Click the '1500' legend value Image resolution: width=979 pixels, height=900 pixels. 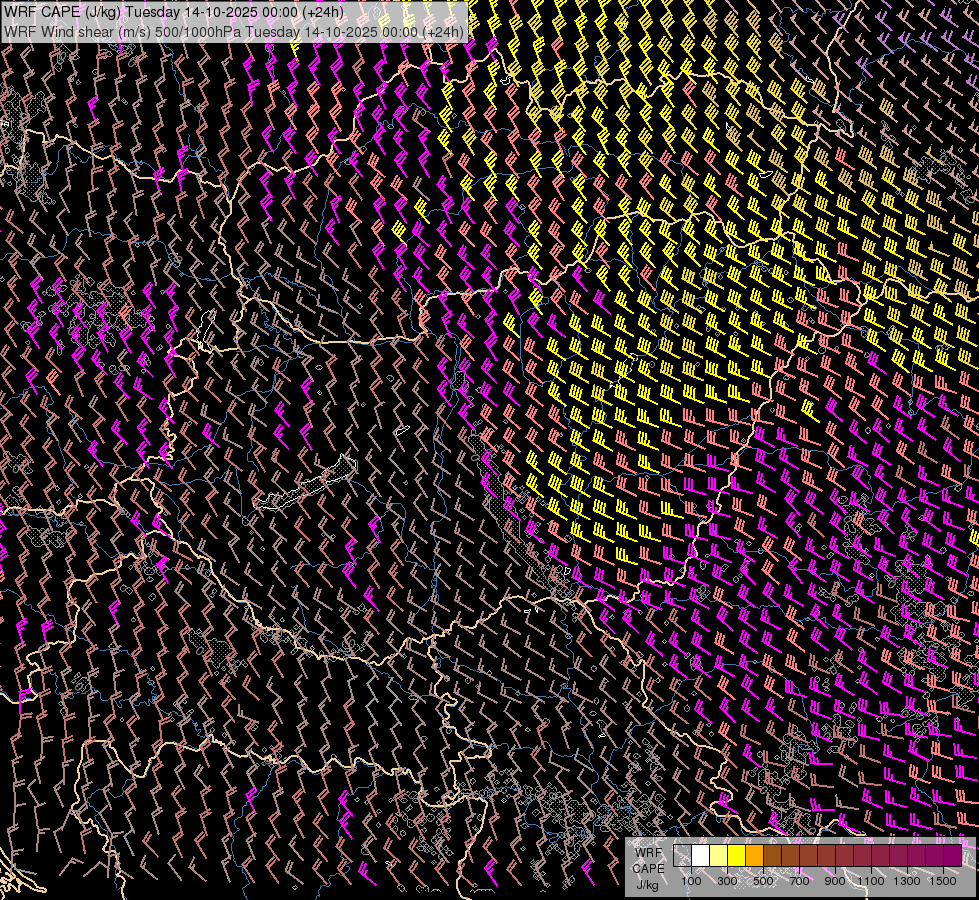click(x=943, y=881)
